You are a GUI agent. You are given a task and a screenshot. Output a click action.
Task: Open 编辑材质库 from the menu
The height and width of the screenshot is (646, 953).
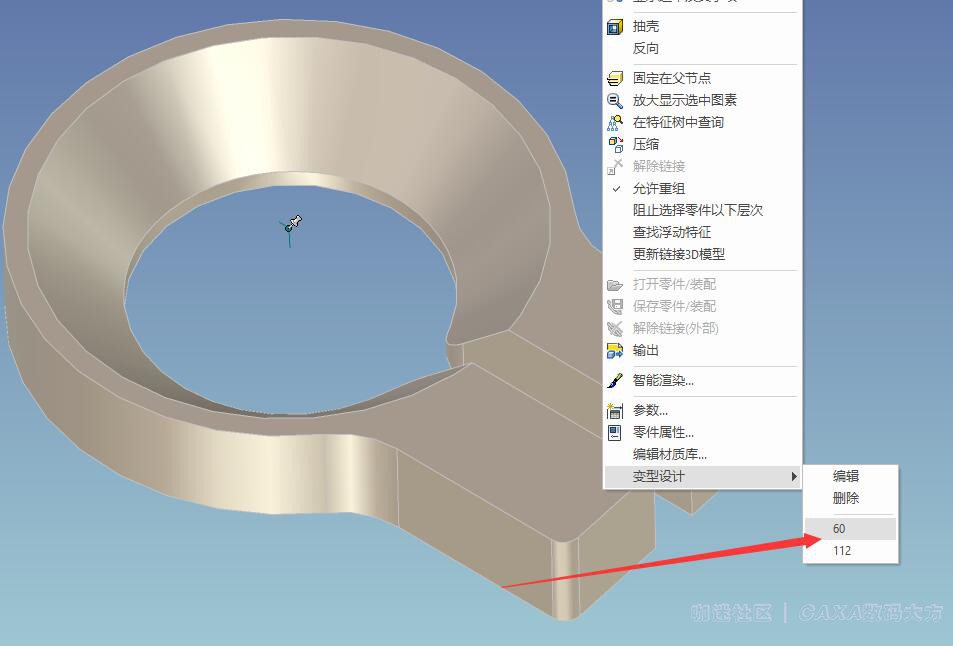point(669,454)
